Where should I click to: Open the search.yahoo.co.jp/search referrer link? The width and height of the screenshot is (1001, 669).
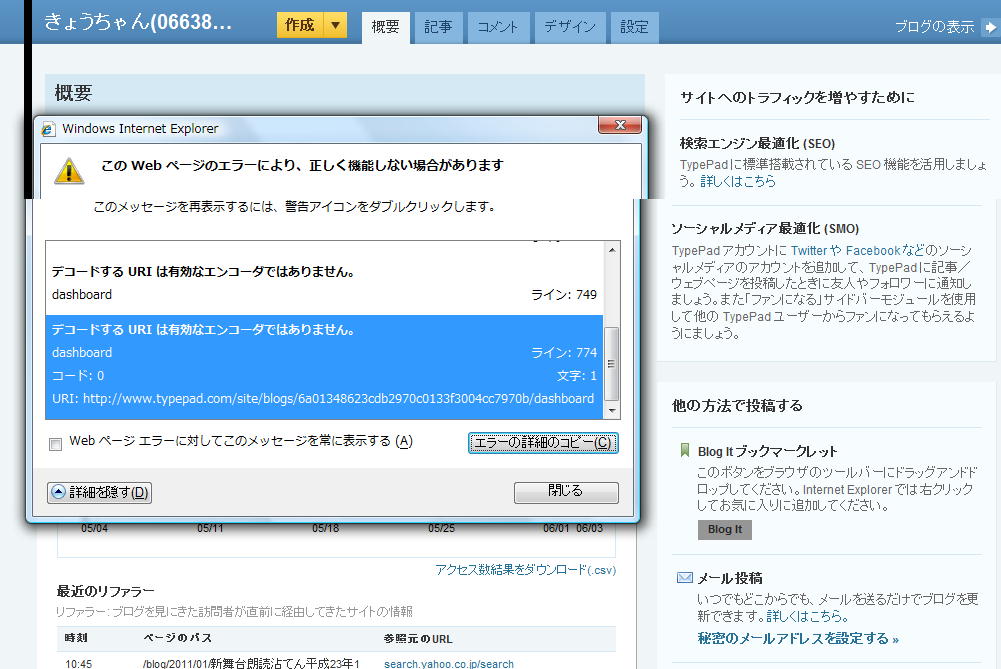click(449, 664)
